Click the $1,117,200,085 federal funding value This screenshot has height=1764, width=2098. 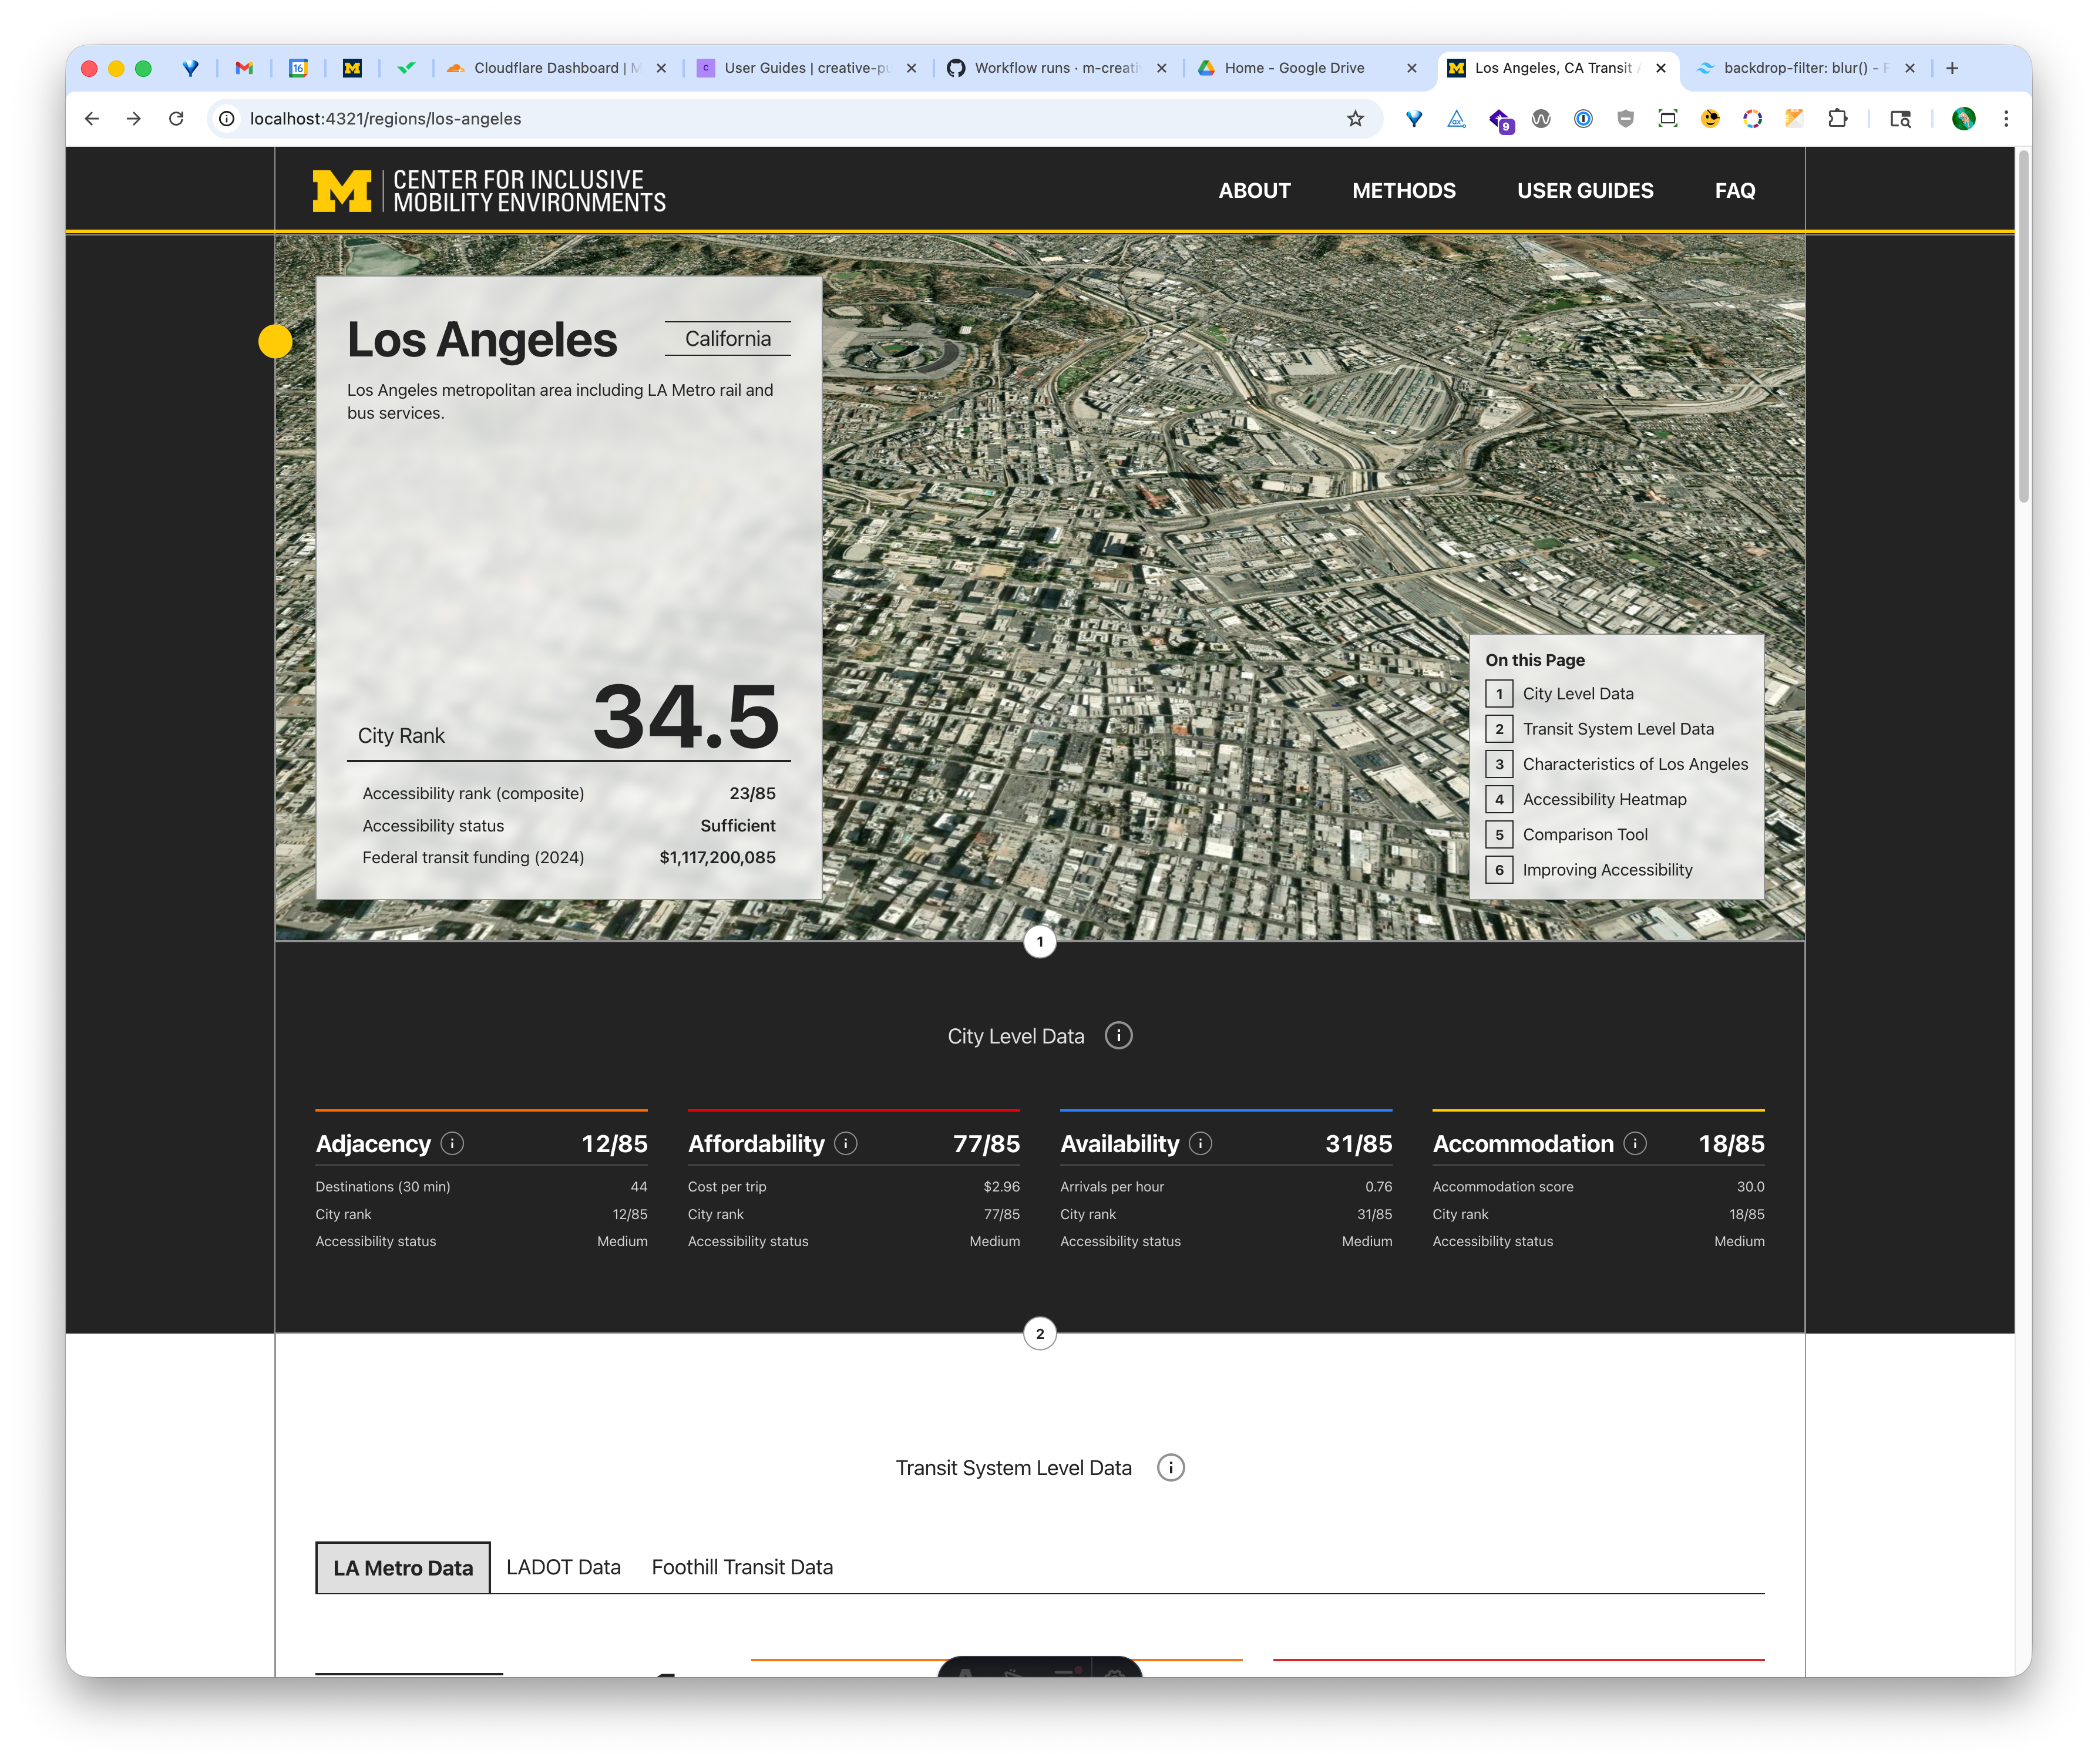[x=717, y=857]
